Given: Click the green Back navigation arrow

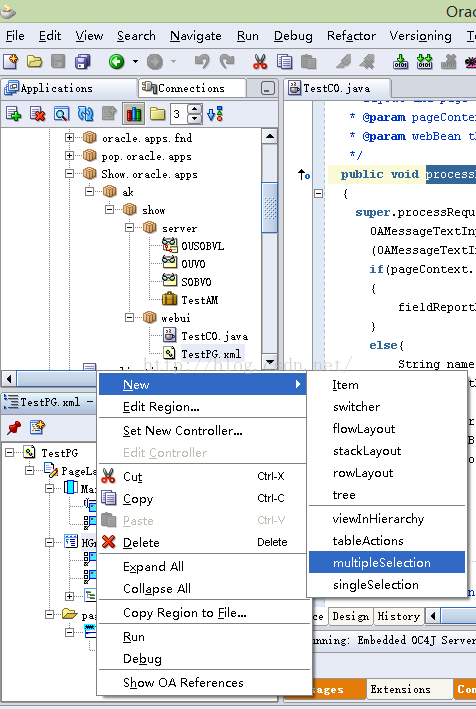Looking at the screenshot, I should [x=116, y=61].
